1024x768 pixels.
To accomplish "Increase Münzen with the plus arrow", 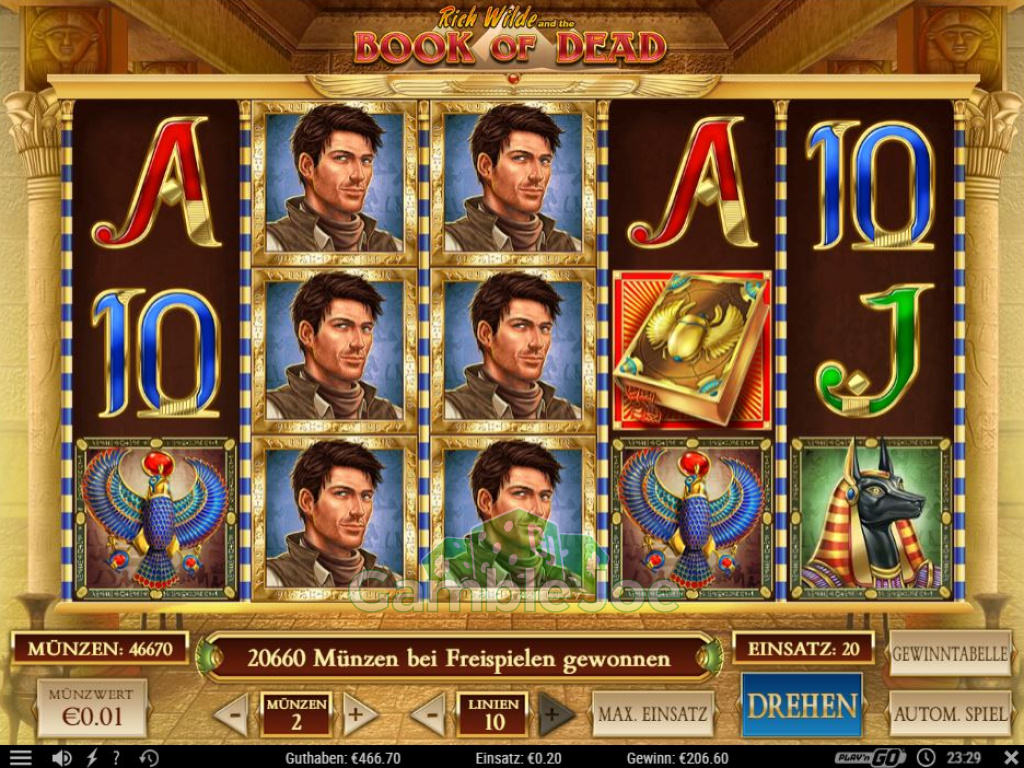I will (x=357, y=714).
